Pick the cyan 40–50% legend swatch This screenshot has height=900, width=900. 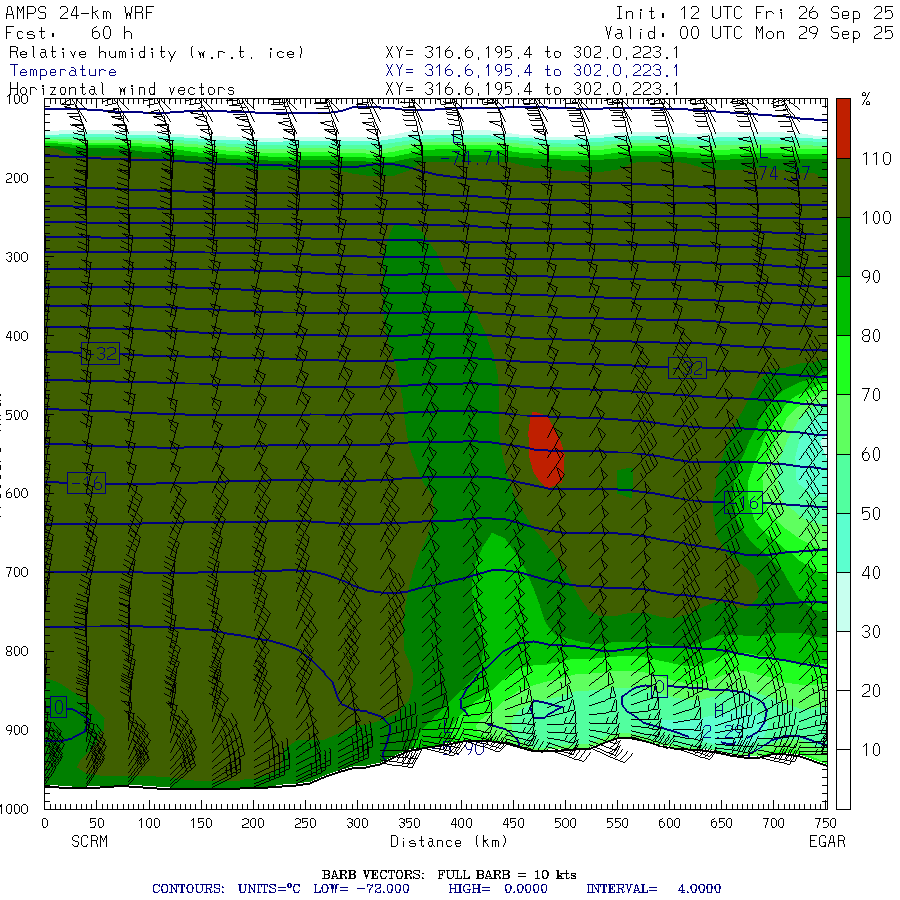pyautogui.click(x=844, y=542)
